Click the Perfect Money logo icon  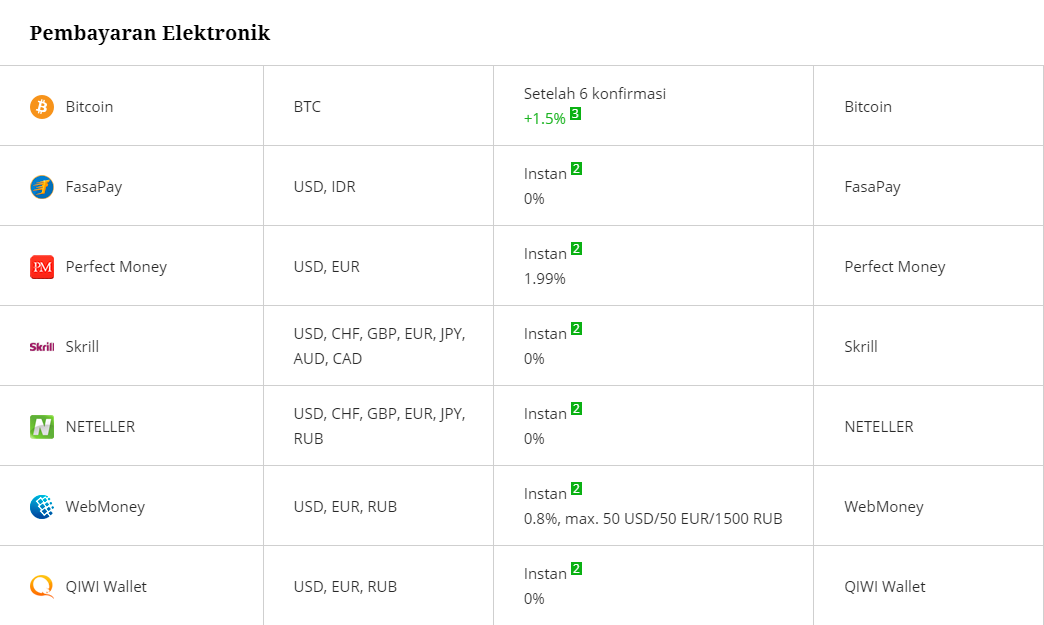coord(42,267)
